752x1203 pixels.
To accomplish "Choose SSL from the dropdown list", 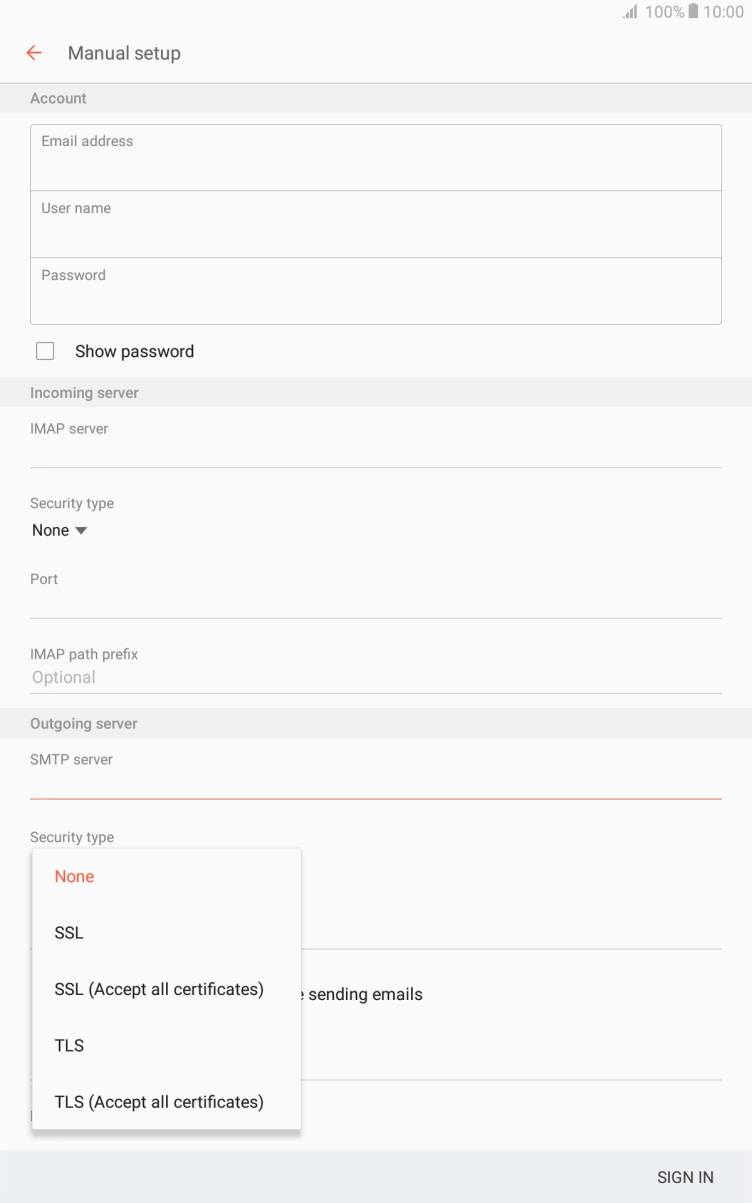I will (69, 932).
